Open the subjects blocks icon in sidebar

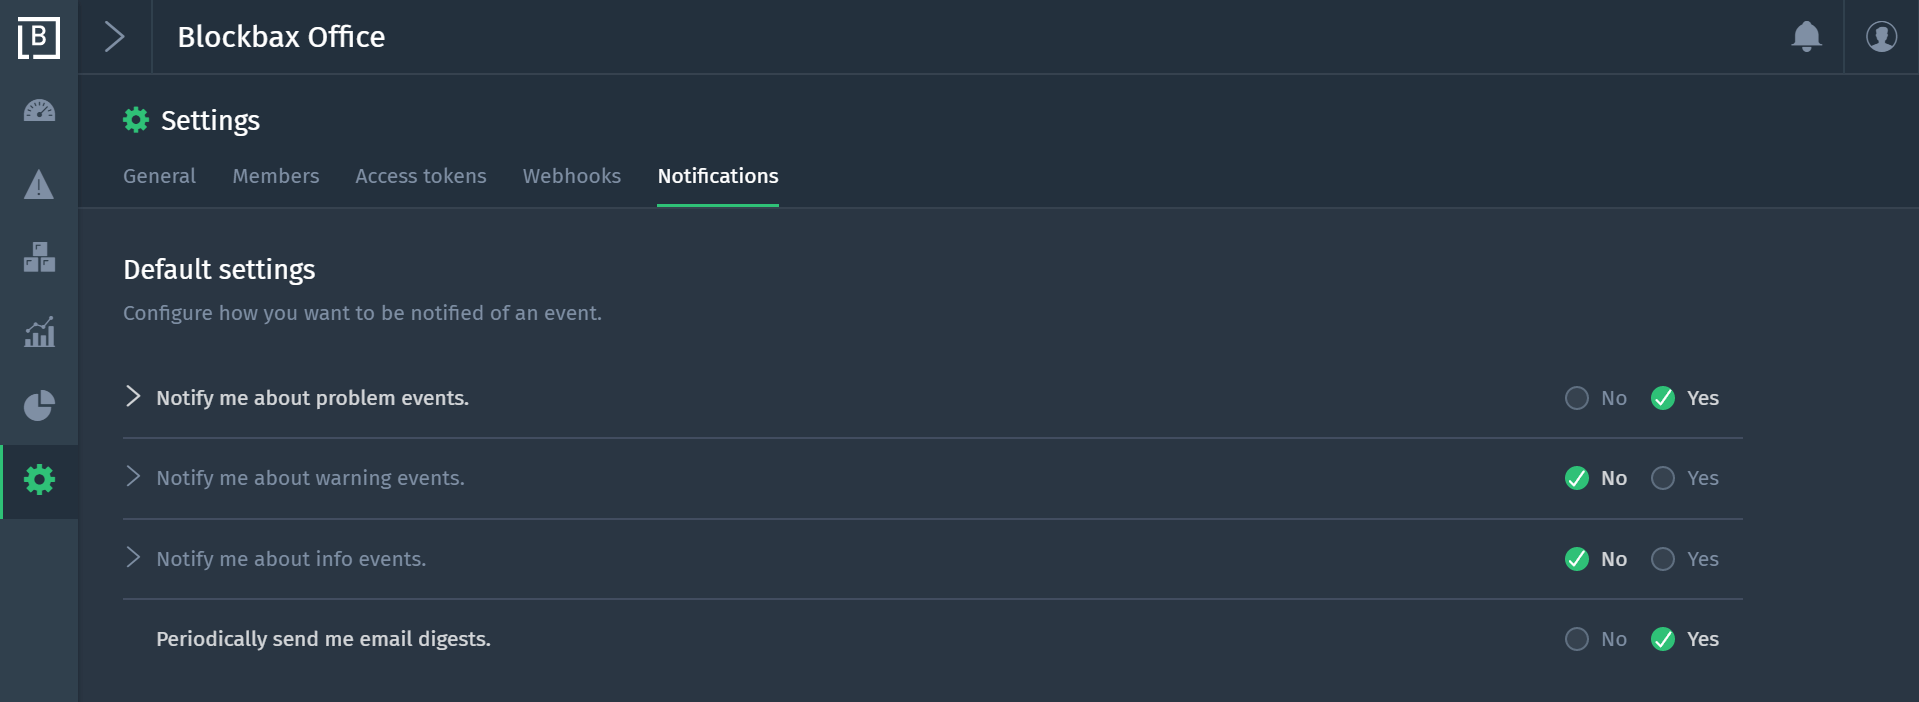tap(39, 257)
